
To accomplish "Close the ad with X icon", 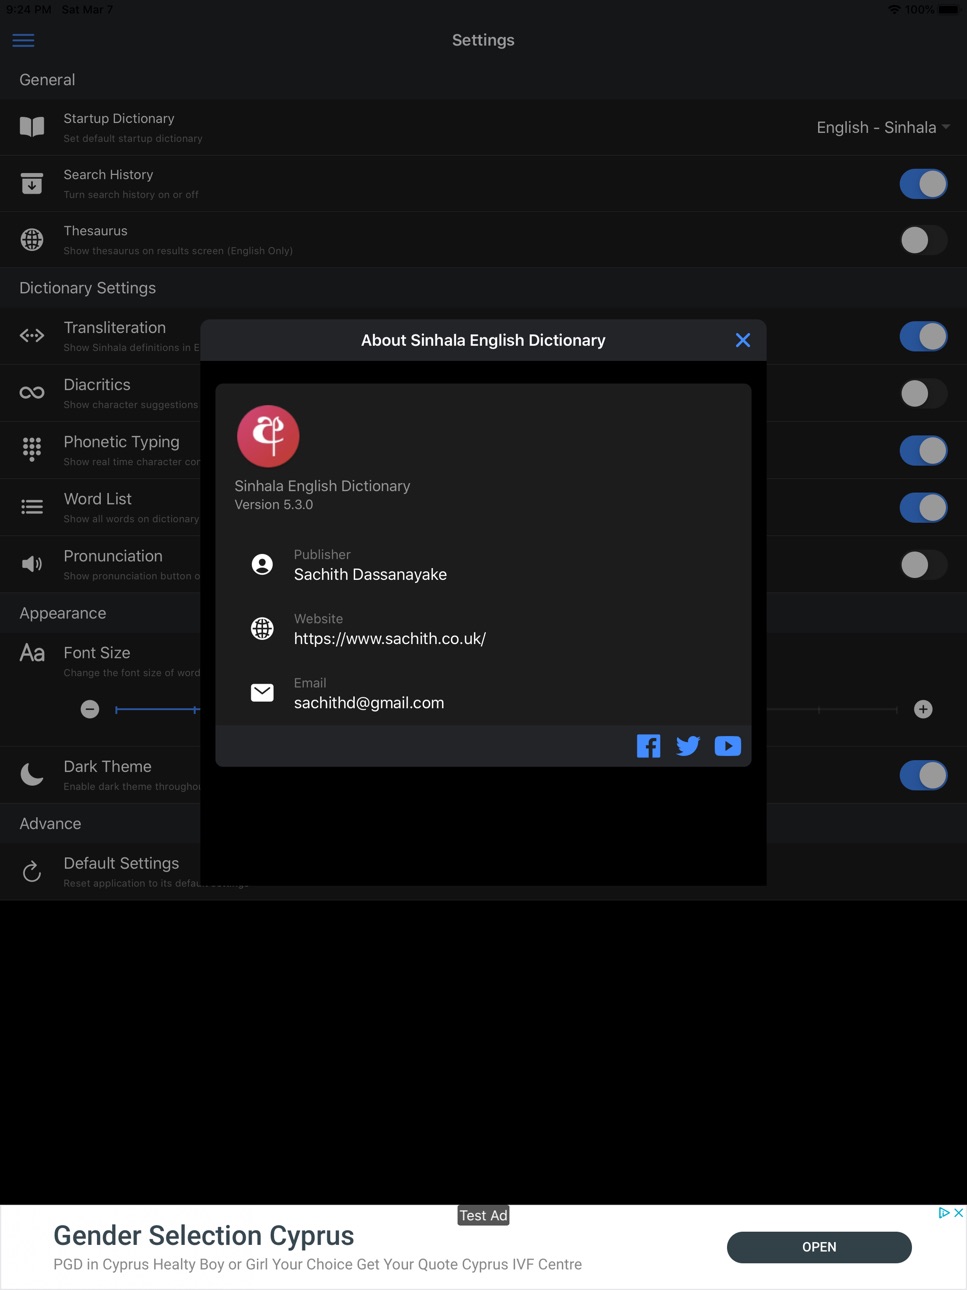I will [x=958, y=1213].
